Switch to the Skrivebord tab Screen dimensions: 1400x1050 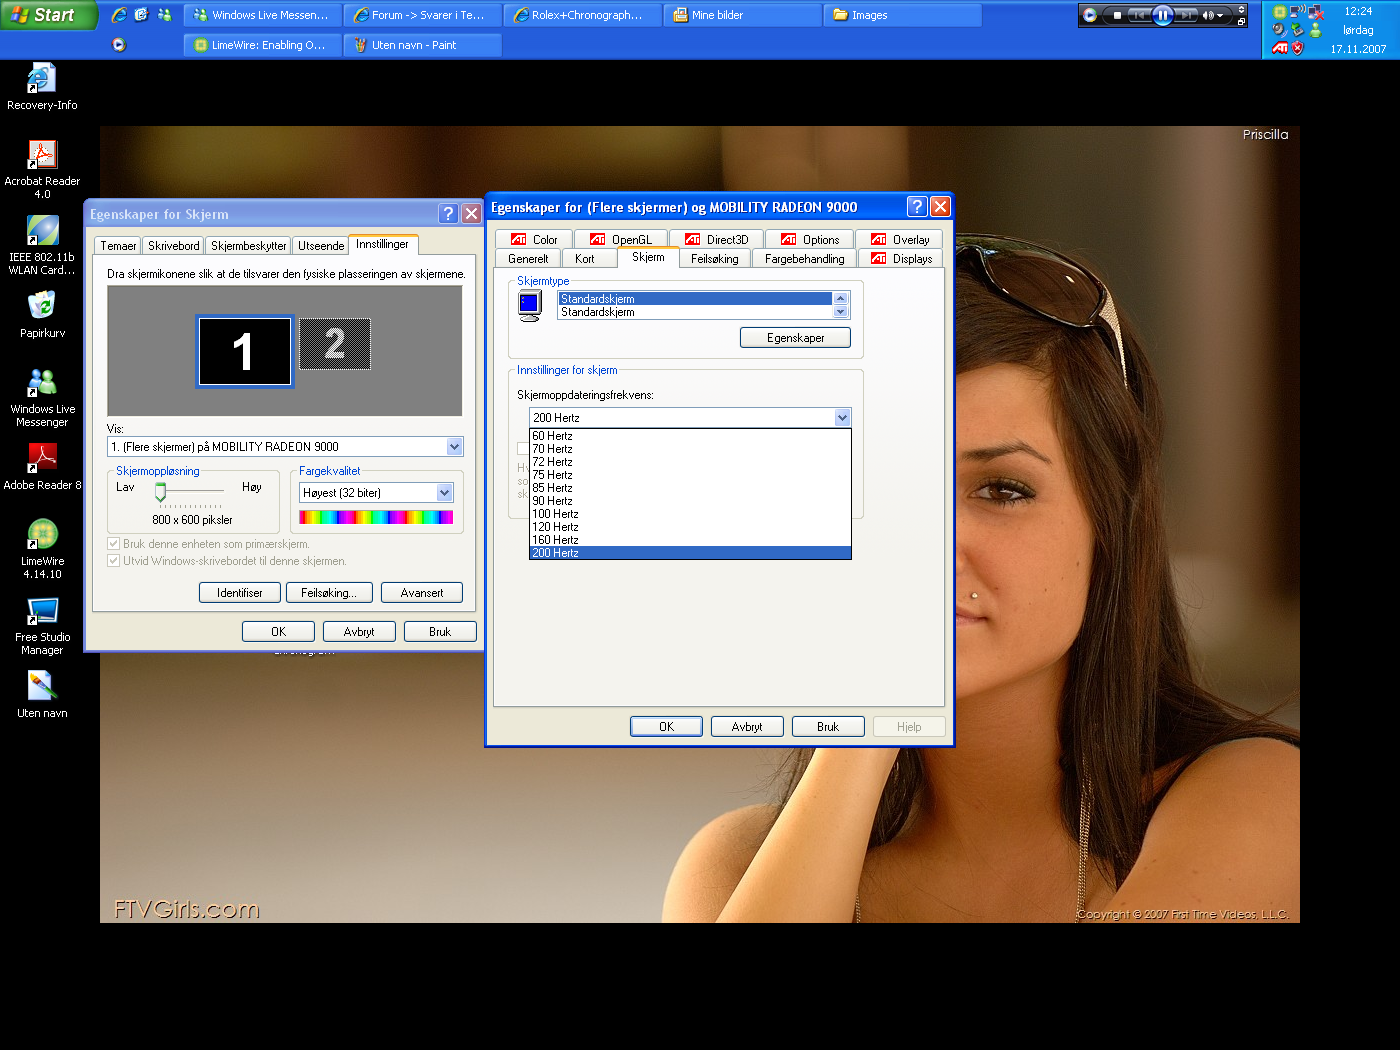coord(173,246)
